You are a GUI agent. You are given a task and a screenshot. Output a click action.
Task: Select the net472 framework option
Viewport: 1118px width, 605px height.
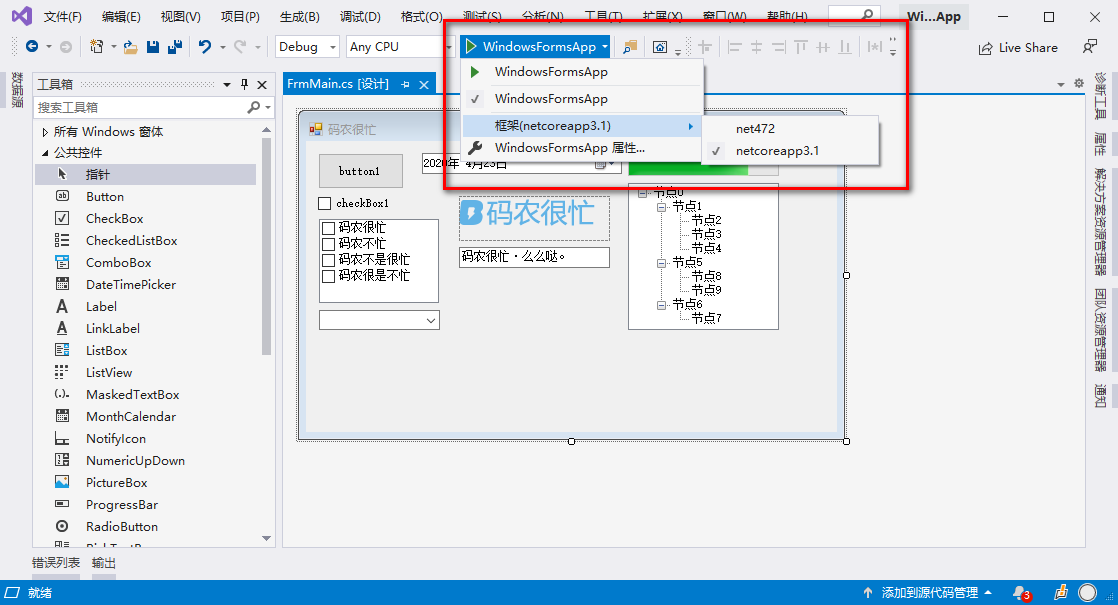point(790,129)
